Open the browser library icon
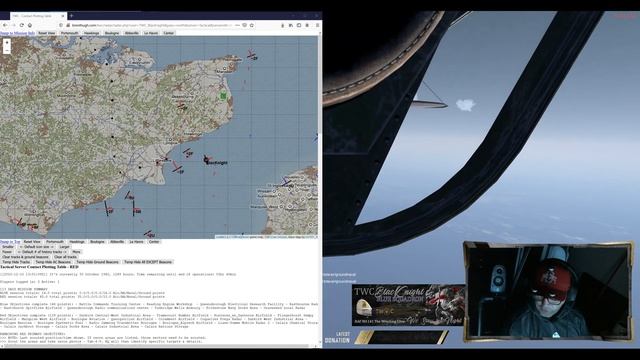Screen dimensions: 640x360 291,25
